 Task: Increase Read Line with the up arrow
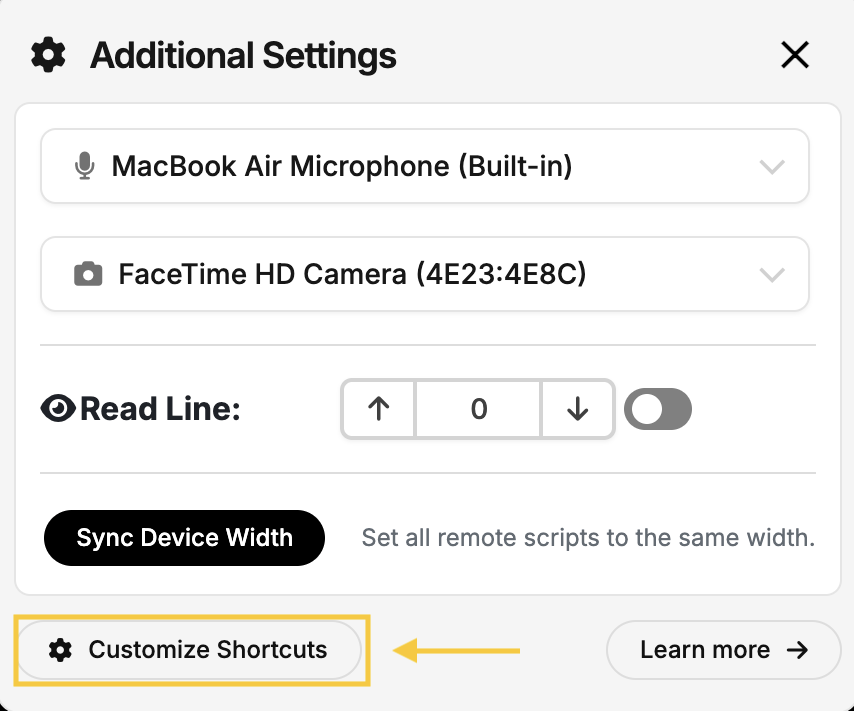pyautogui.click(x=378, y=409)
